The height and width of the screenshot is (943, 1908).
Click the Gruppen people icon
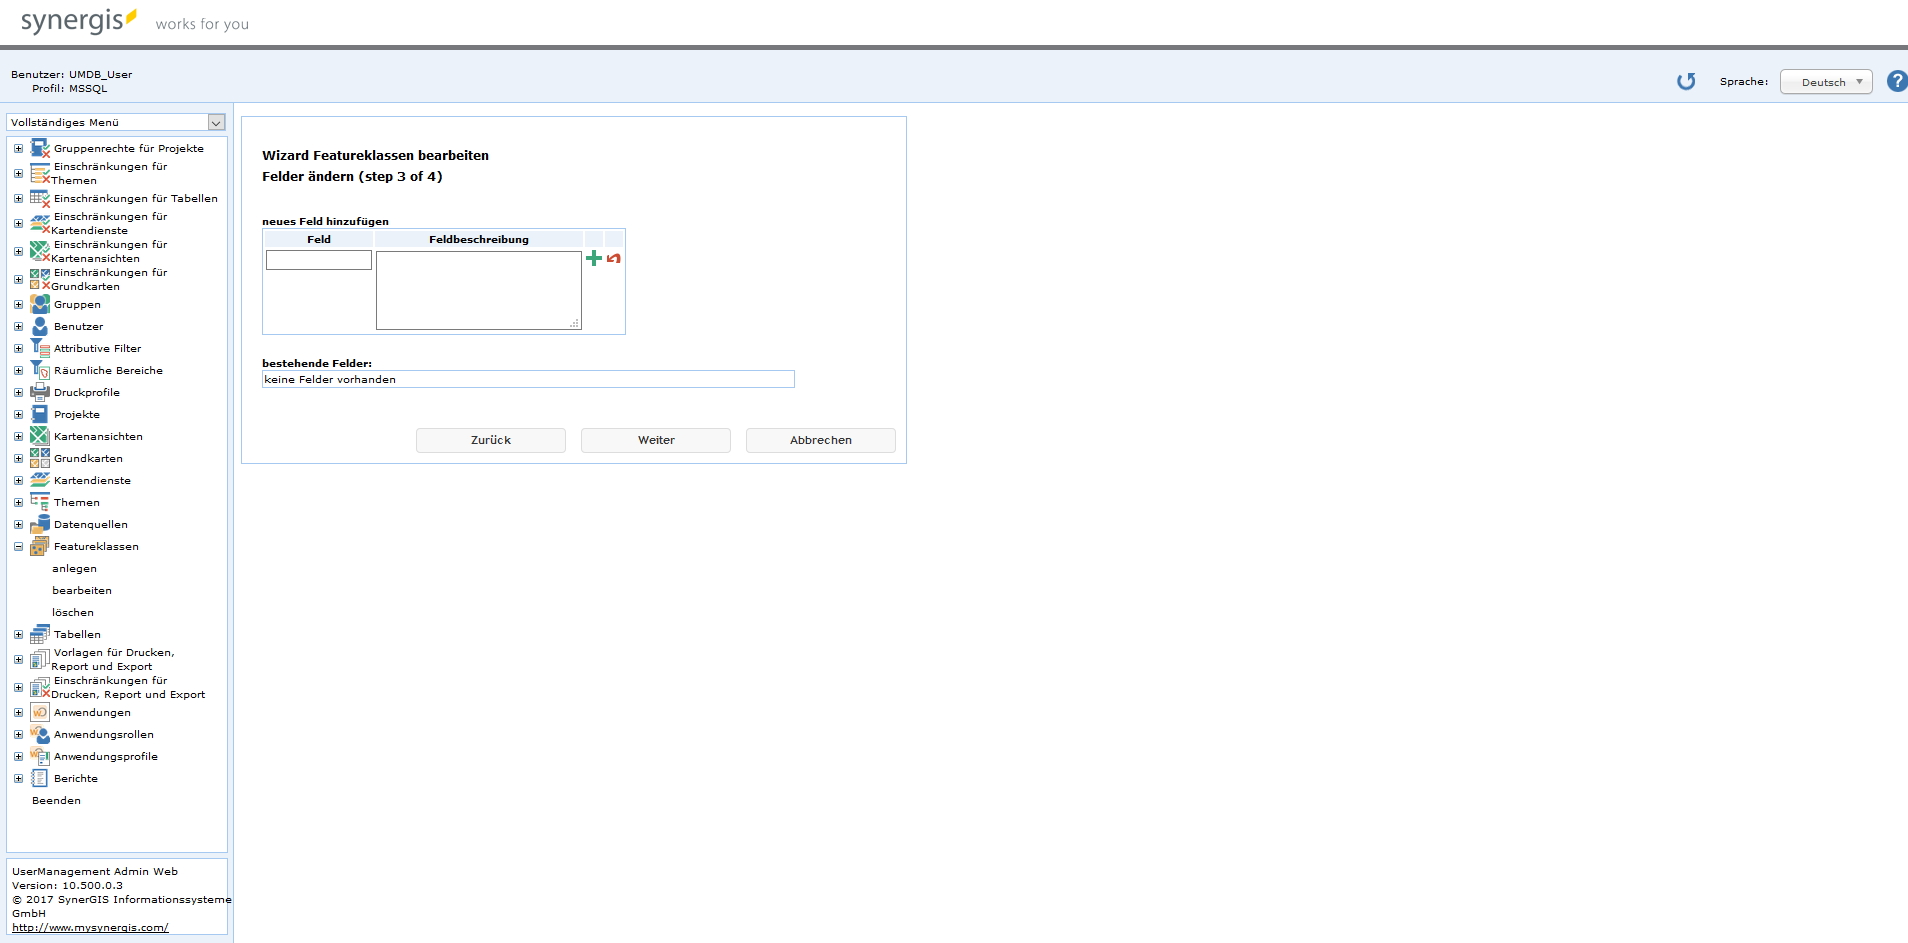pos(39,304)
